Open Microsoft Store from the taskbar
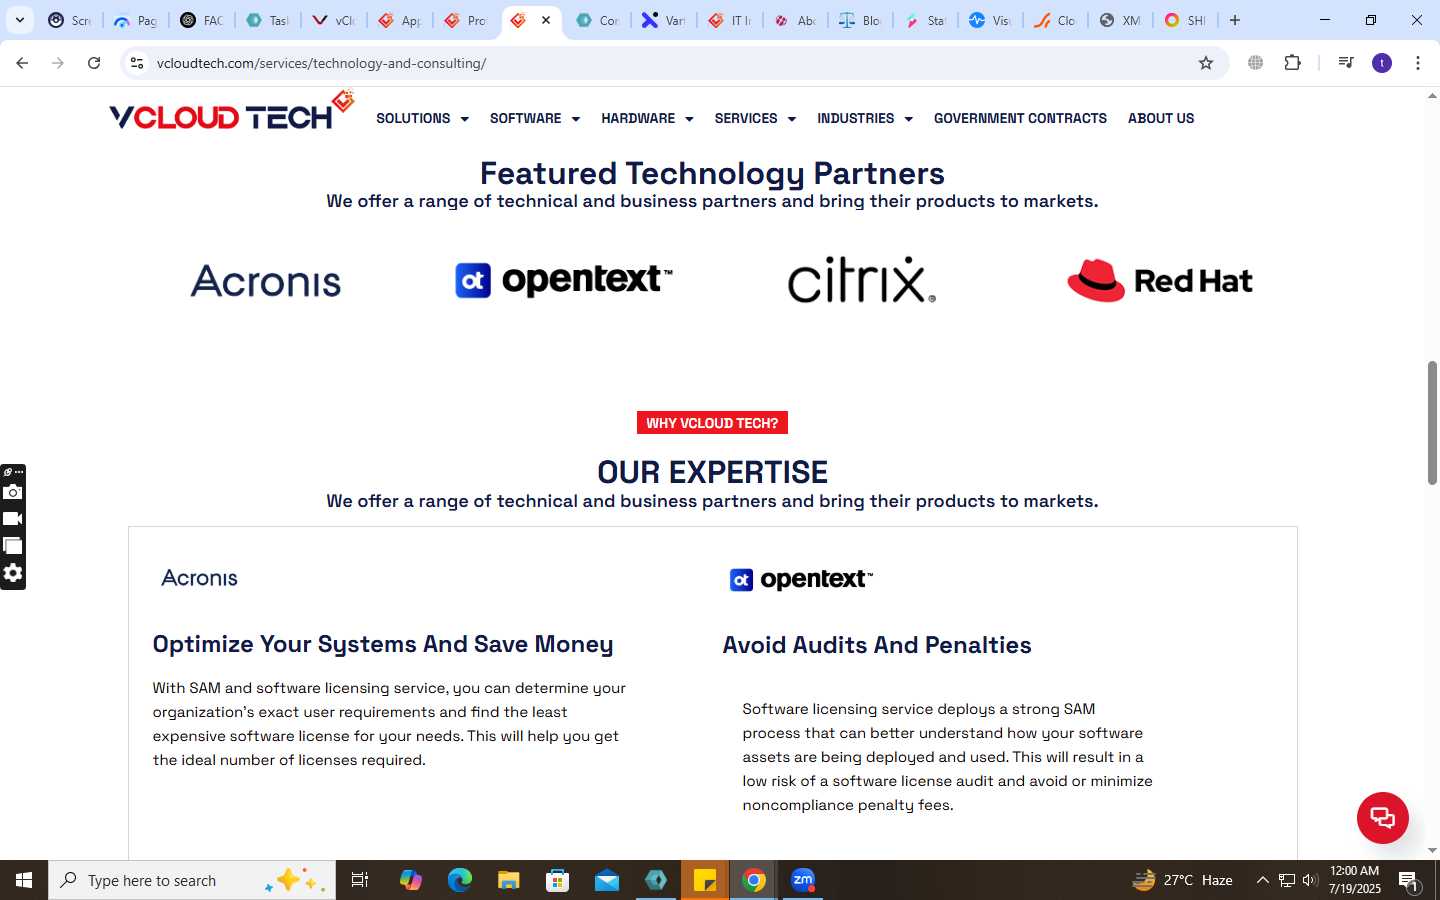1440x900 pixels. click(558, 880)
